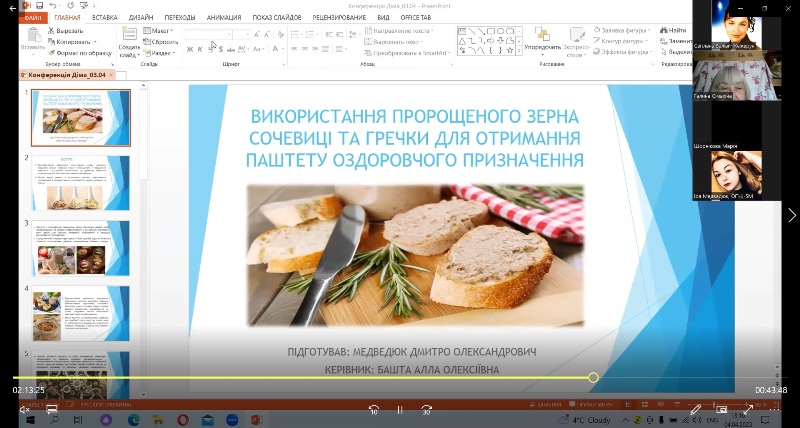Open the РЕЦЕНЗИРОВАНИЕ ribbon tab
This screenshot has width=800, height=428.
click(x=339, y=17)
